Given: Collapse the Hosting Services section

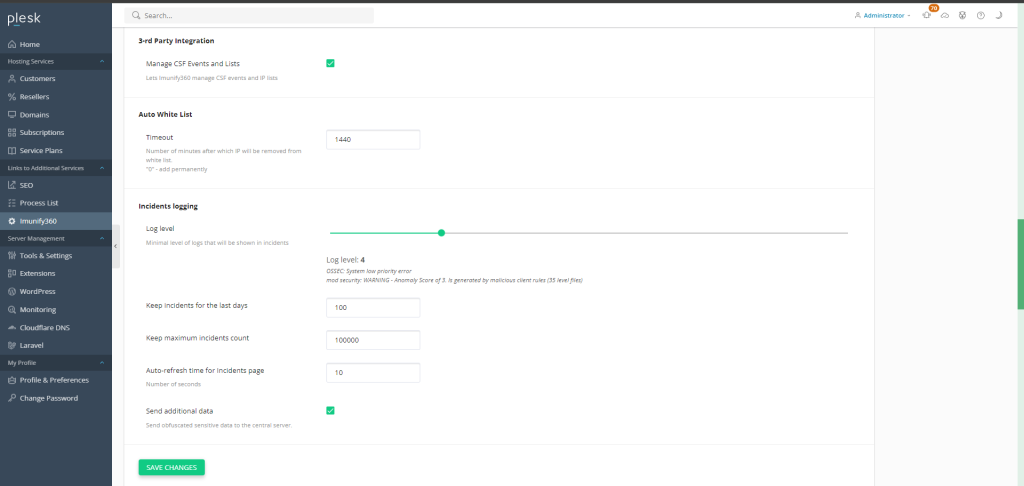Looking at the screenshot, I should point(102,61).
